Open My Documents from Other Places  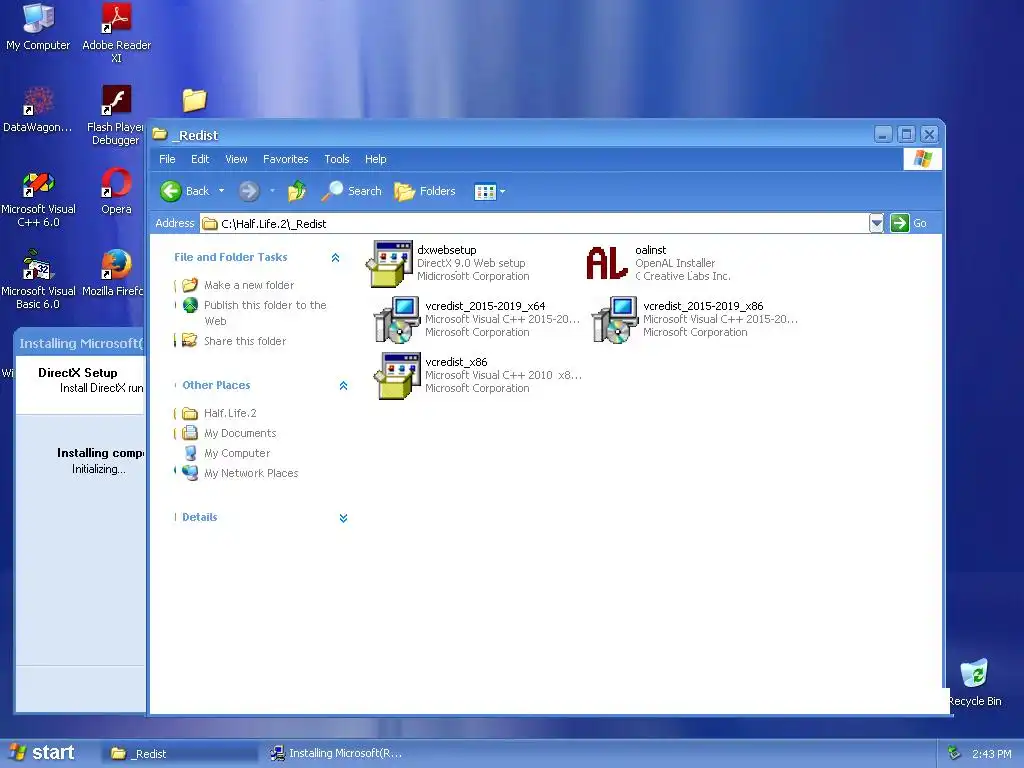click(240, 434)
